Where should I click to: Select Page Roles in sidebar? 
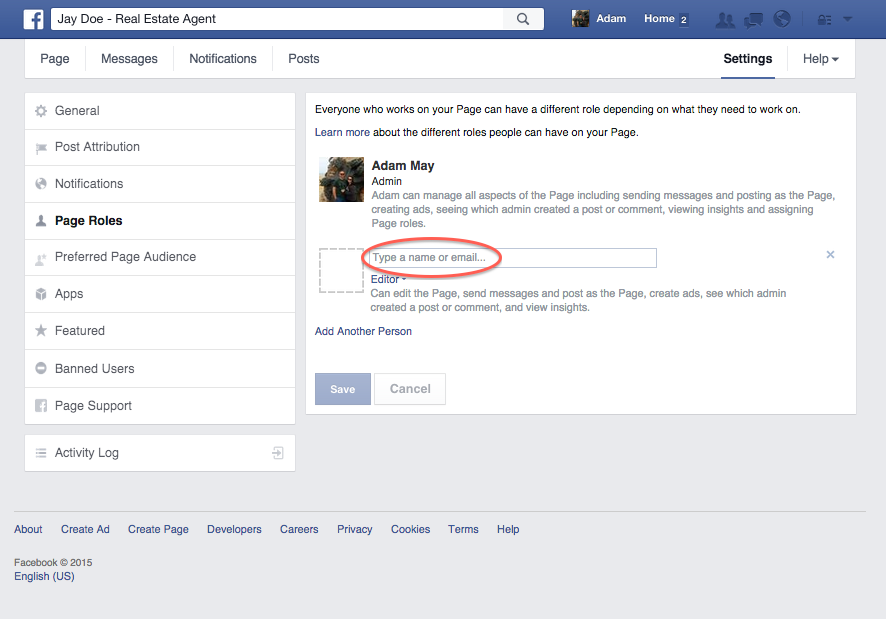[160, 221]
